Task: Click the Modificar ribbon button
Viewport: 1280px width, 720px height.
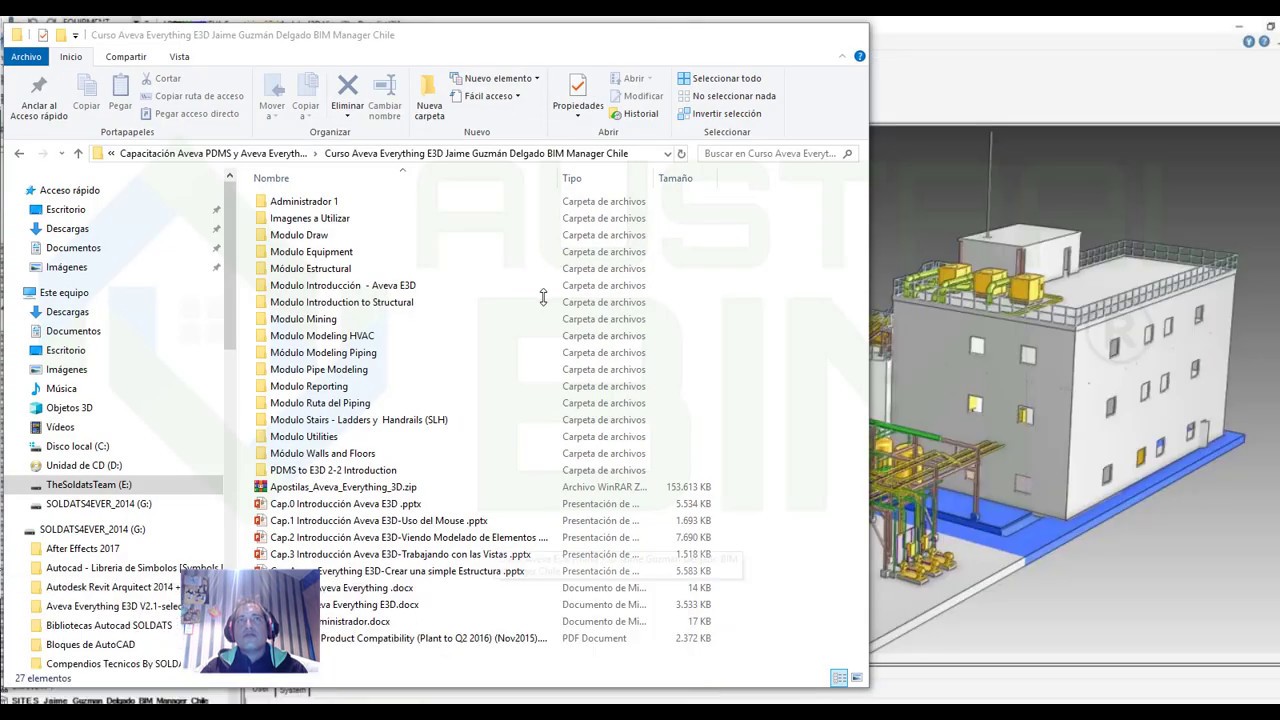Action: pyautogui.click(x=636, y=96)
